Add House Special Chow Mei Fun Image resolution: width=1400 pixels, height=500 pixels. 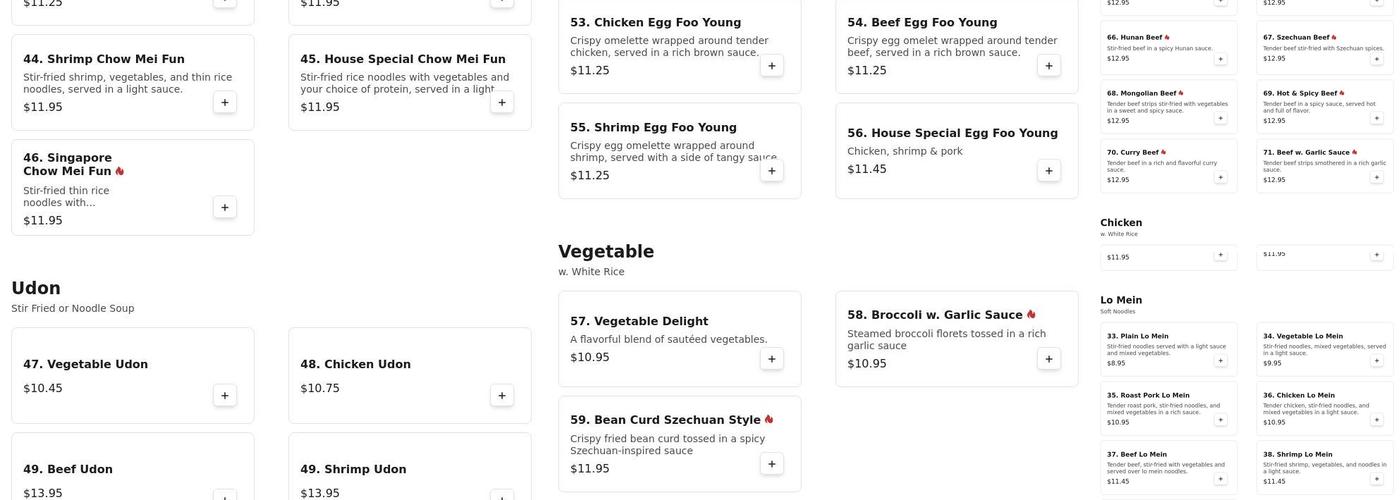502,102
